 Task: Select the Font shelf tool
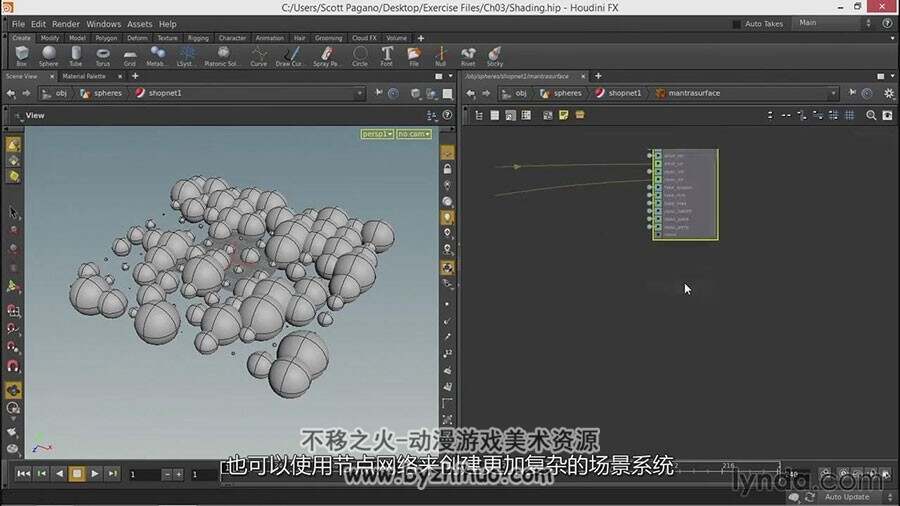click(387, 56)
